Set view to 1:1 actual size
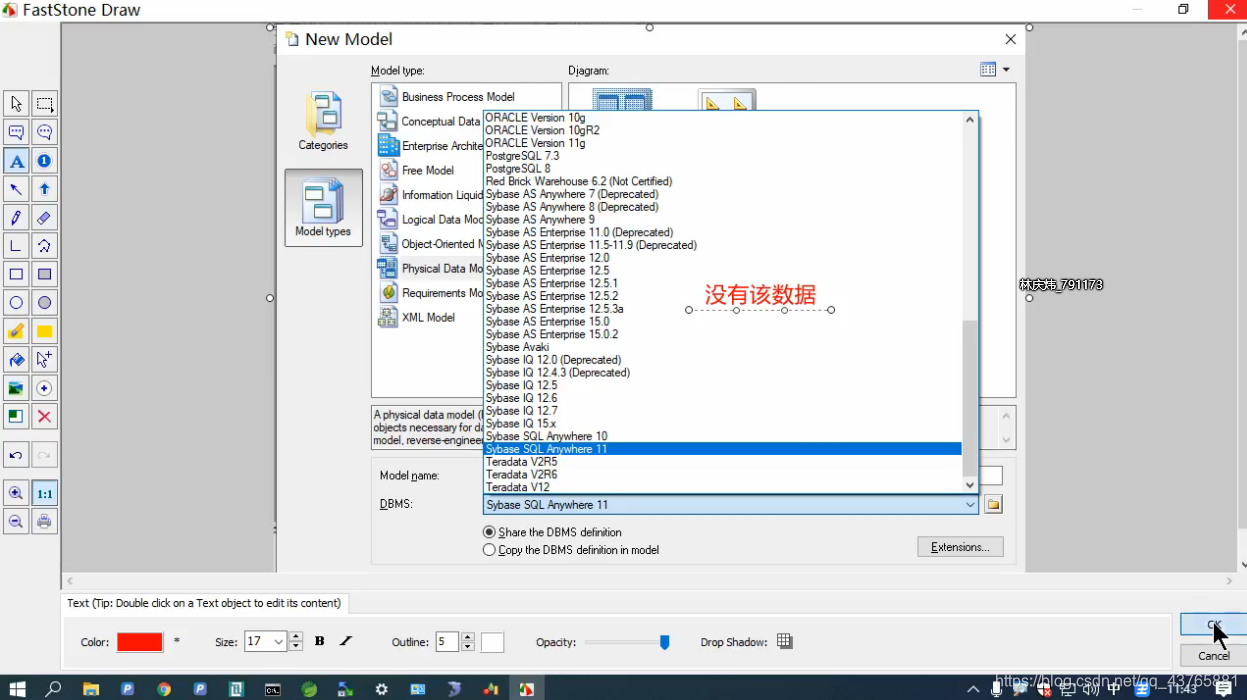1247x700 pixels. point(44,493)
